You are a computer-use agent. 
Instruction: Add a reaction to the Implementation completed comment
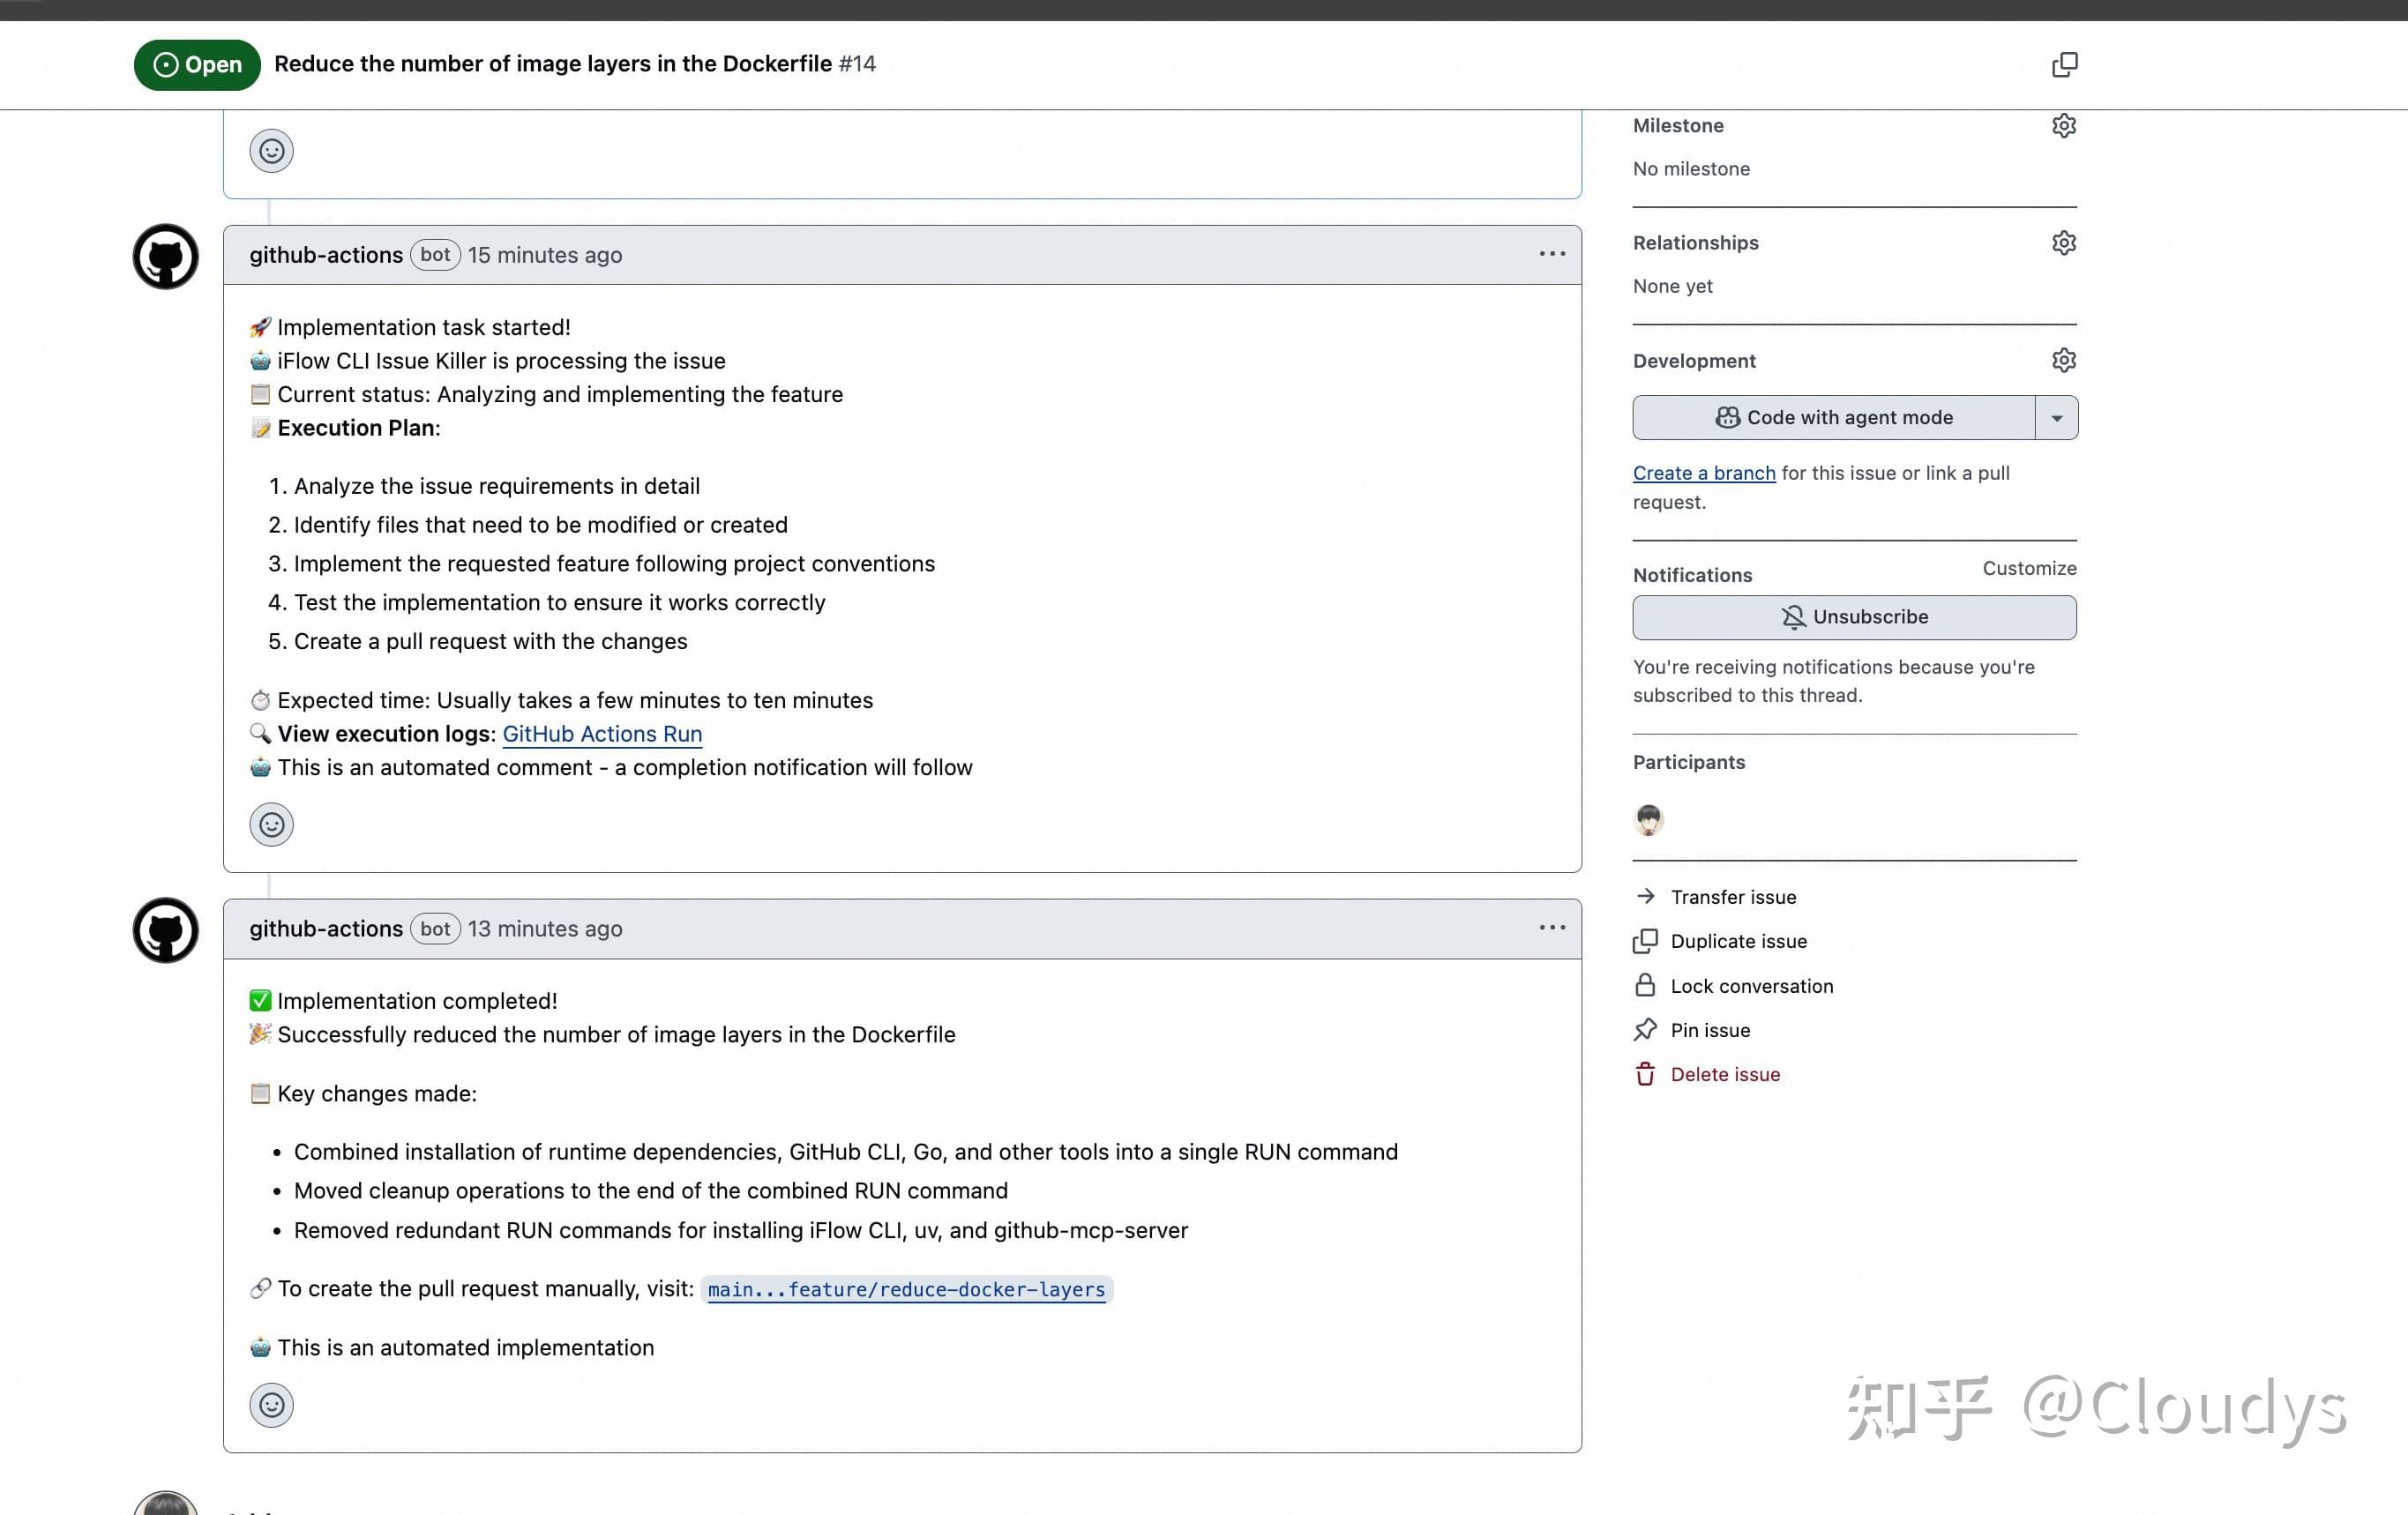click(x=271, y=1405)
